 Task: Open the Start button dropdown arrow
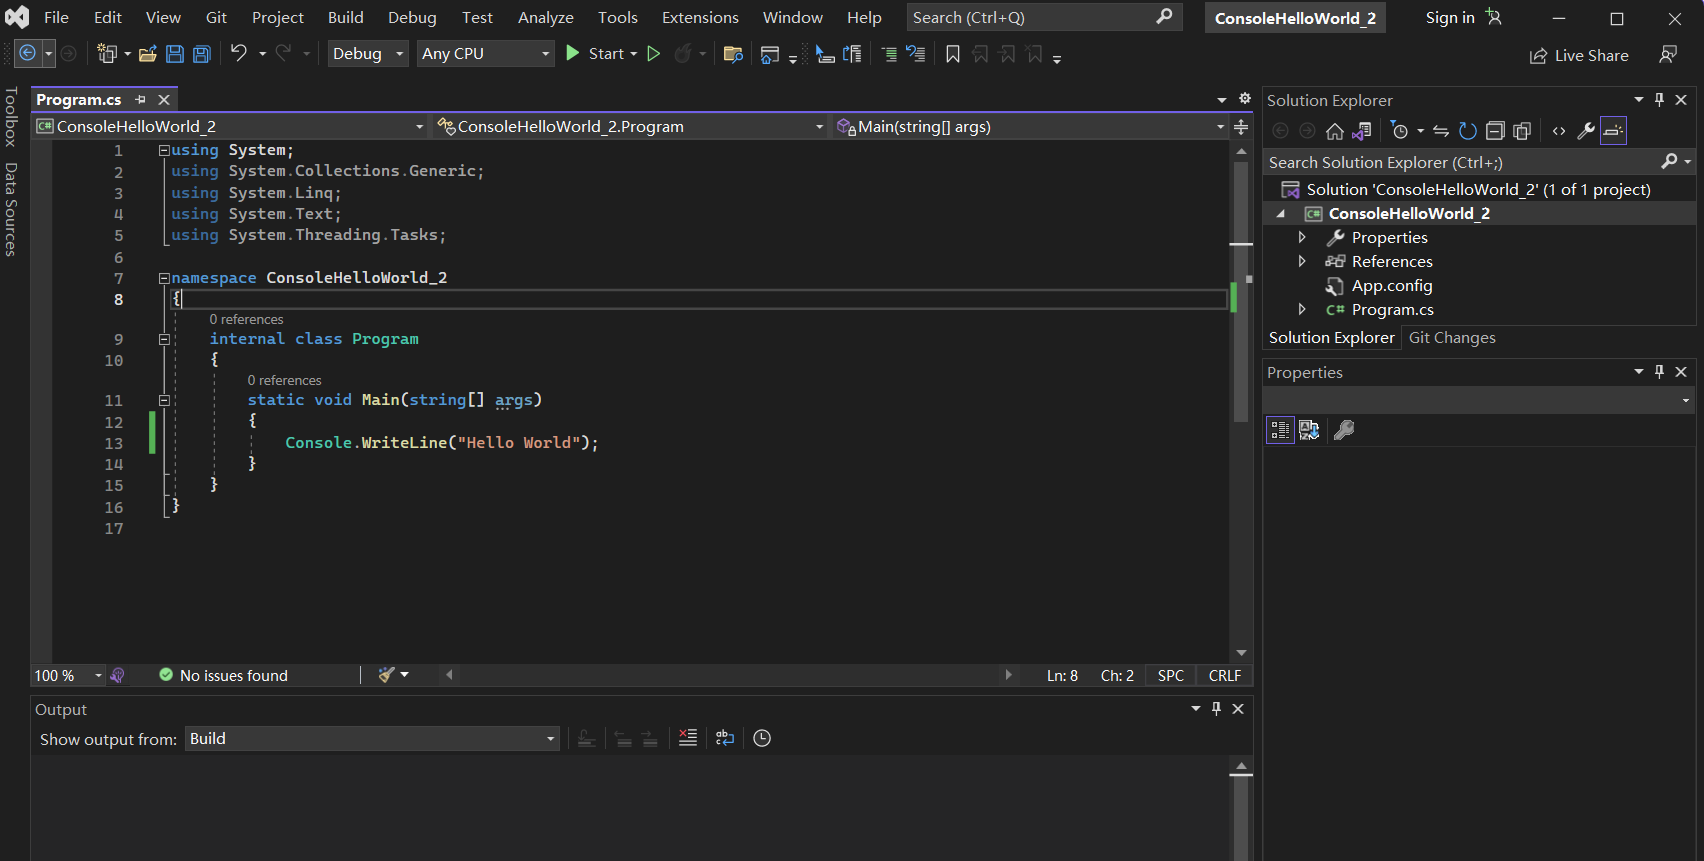[634, 54]
